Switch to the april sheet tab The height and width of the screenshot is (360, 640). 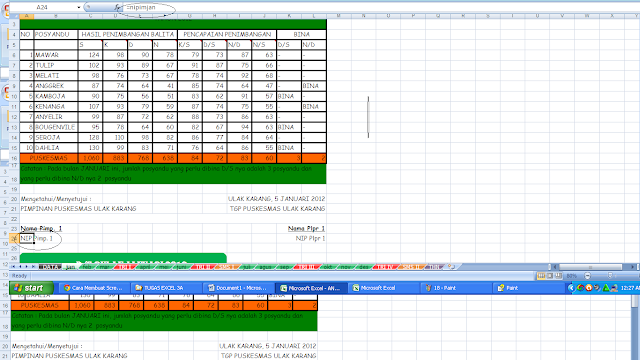coord(145,267)
